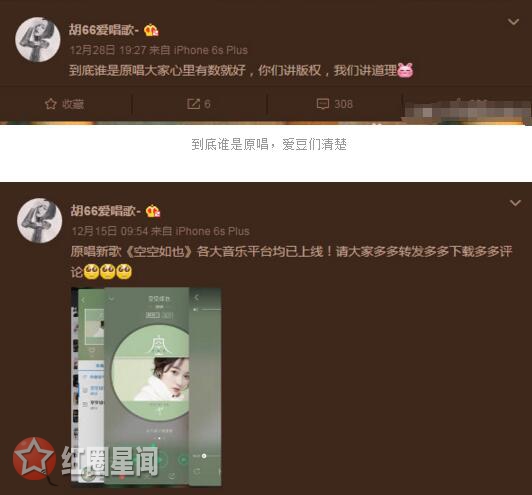
Task: Open username 胡66爱唱歌- on second post
Action: click(106, 211)
